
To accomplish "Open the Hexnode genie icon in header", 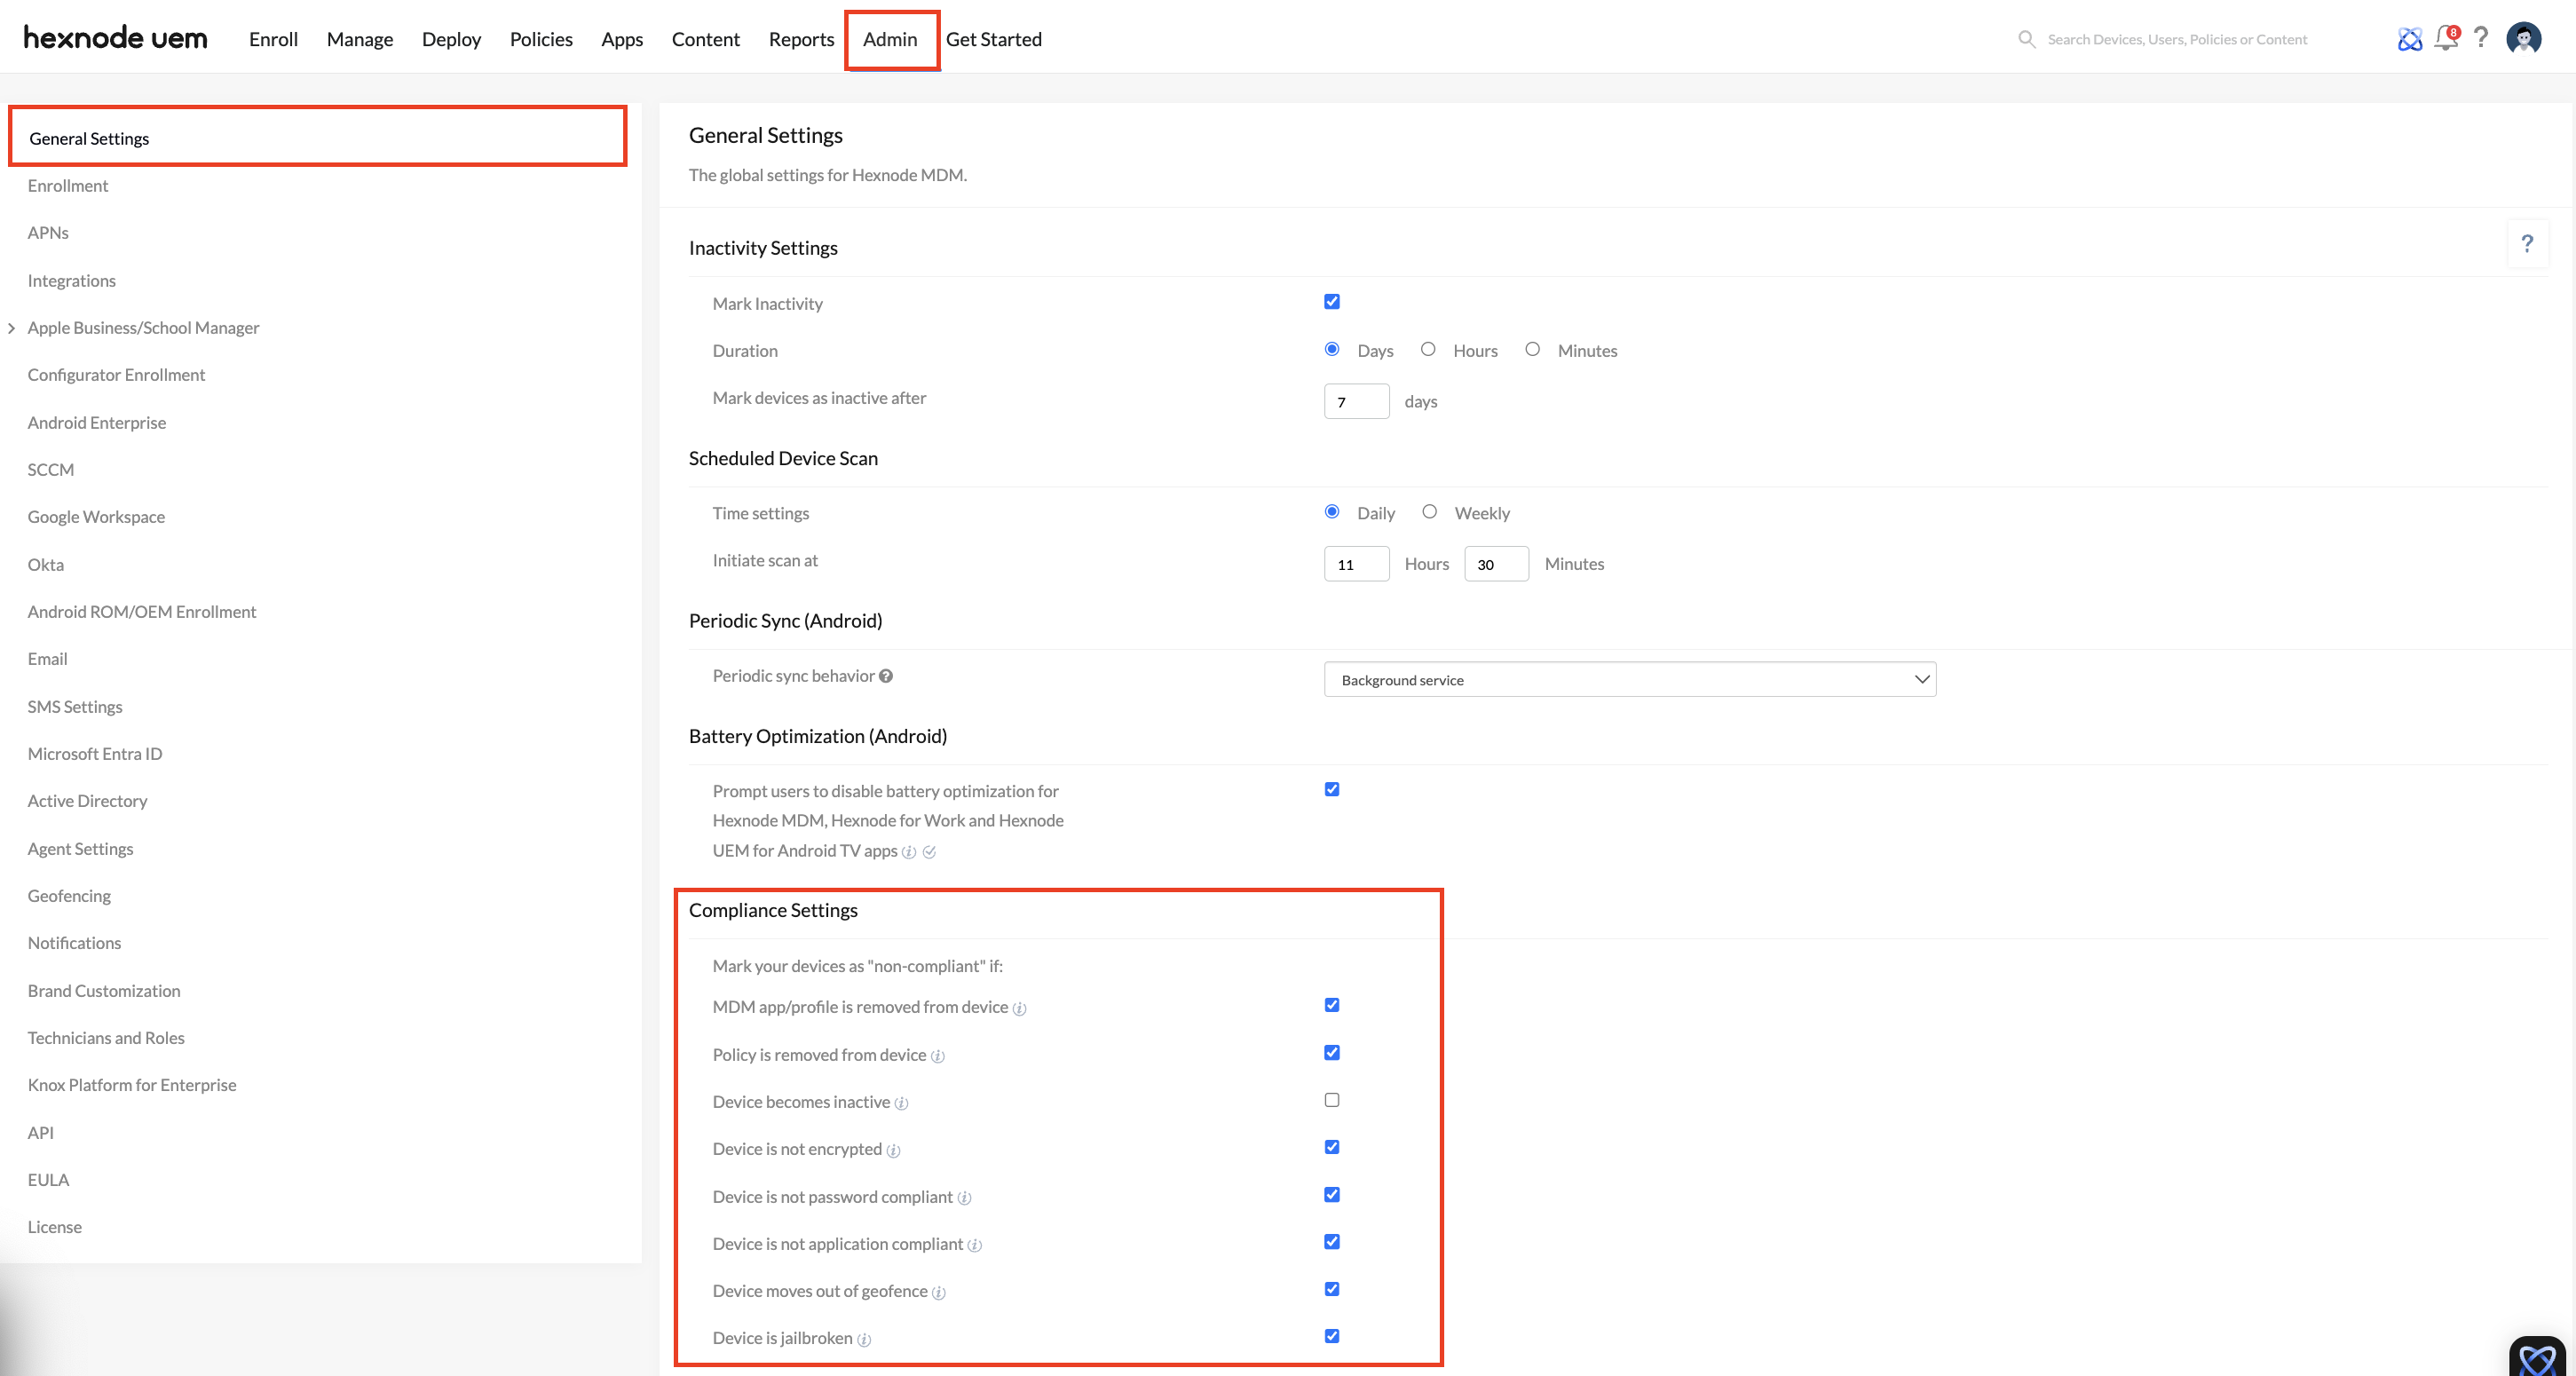I will 2410,39.
